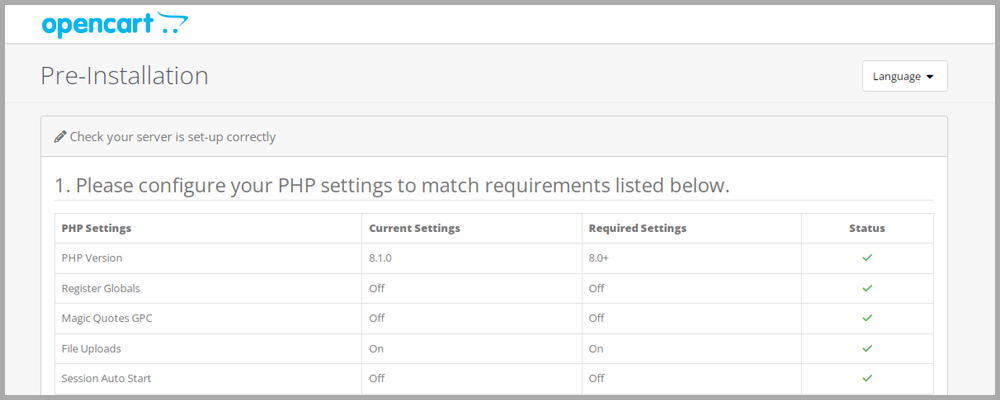Select the Status column header

(x=867, y=228)
